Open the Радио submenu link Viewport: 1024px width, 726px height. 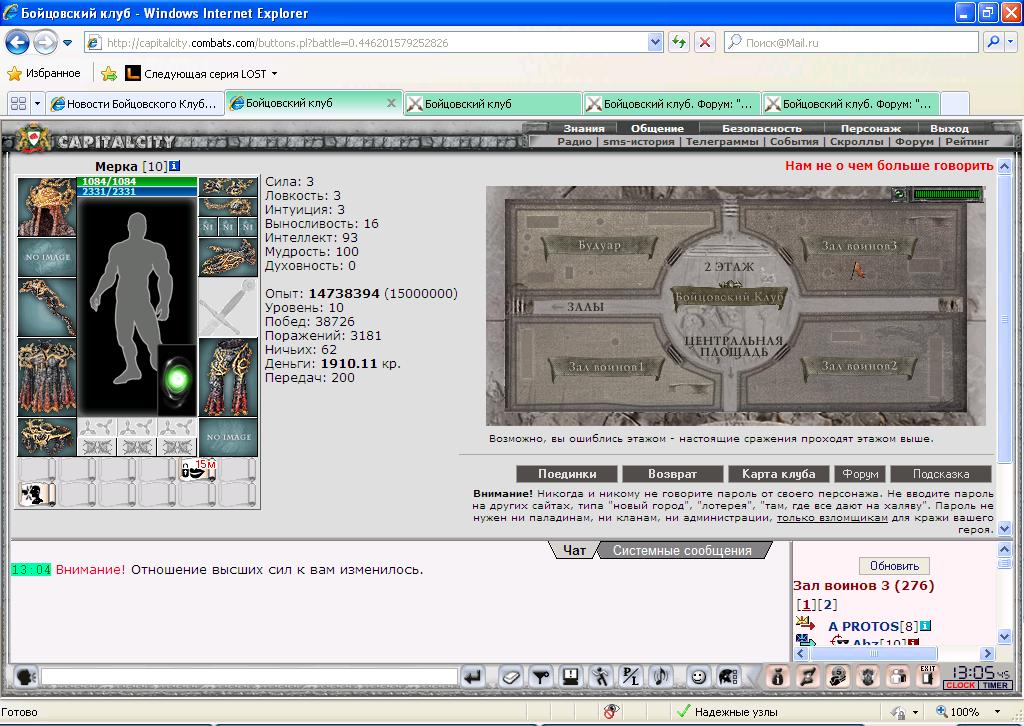(x=575, y=141)
